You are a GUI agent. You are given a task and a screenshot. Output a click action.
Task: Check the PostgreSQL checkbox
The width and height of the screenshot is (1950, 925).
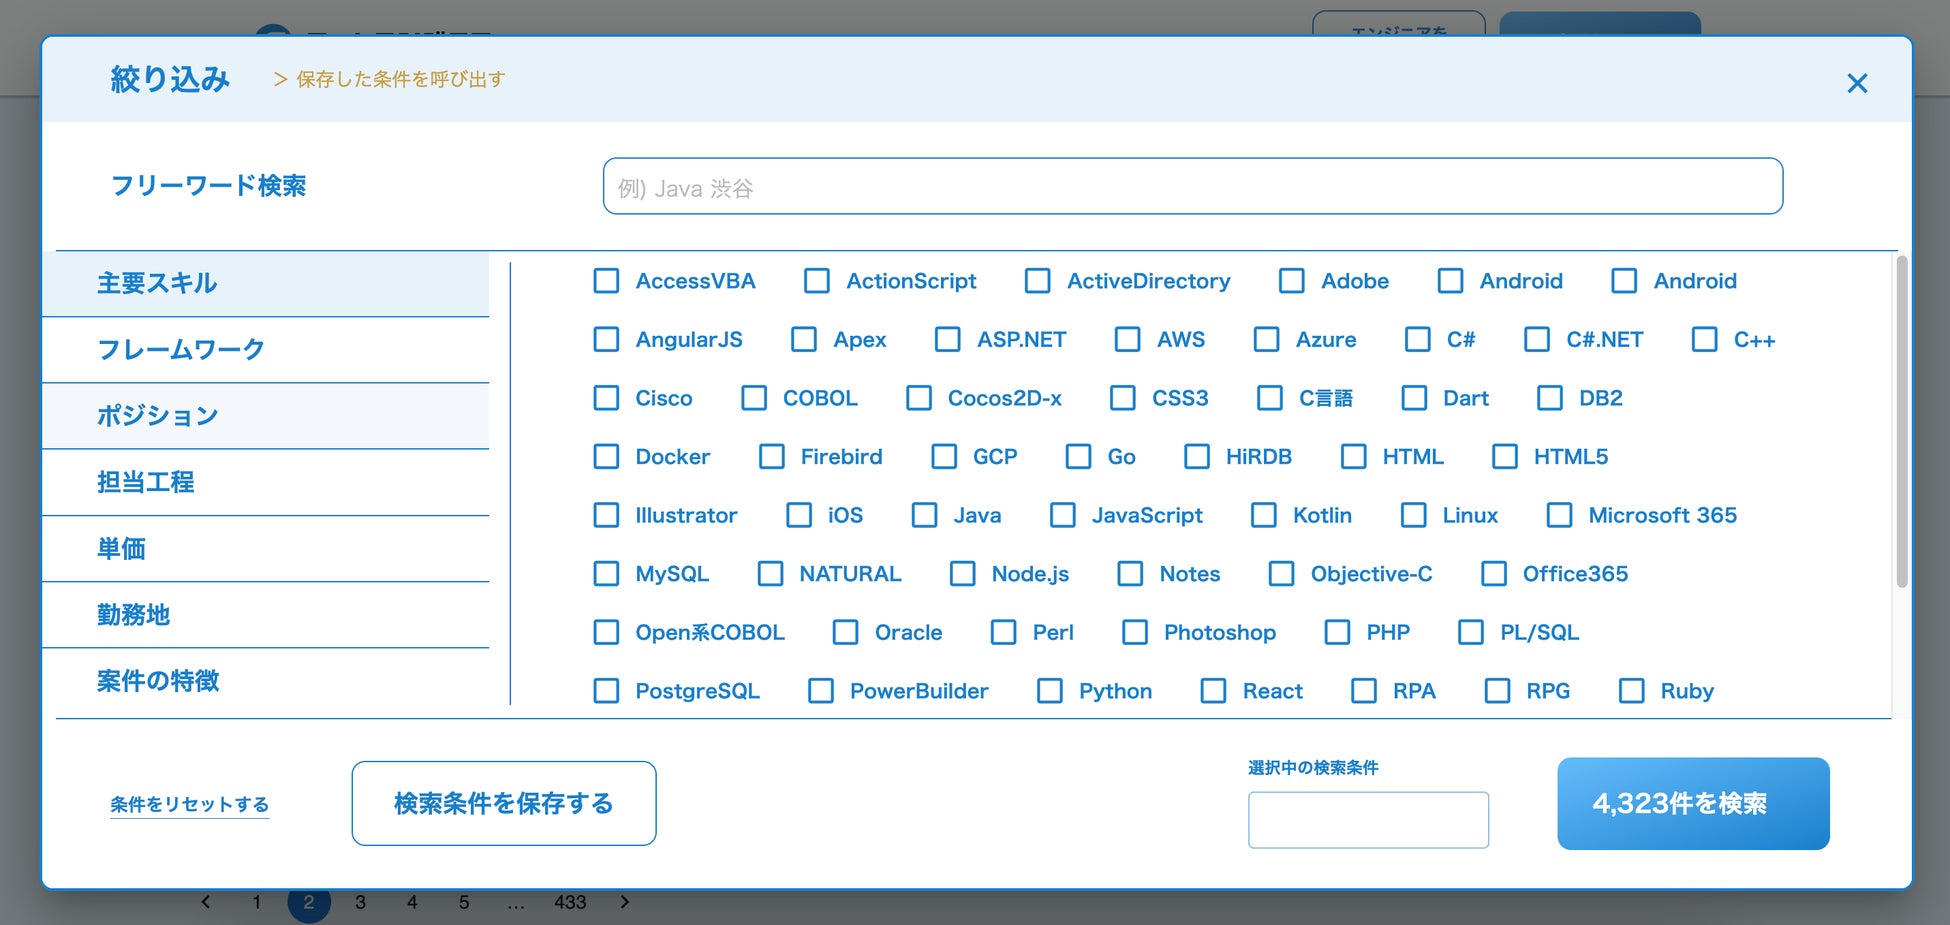606,691
